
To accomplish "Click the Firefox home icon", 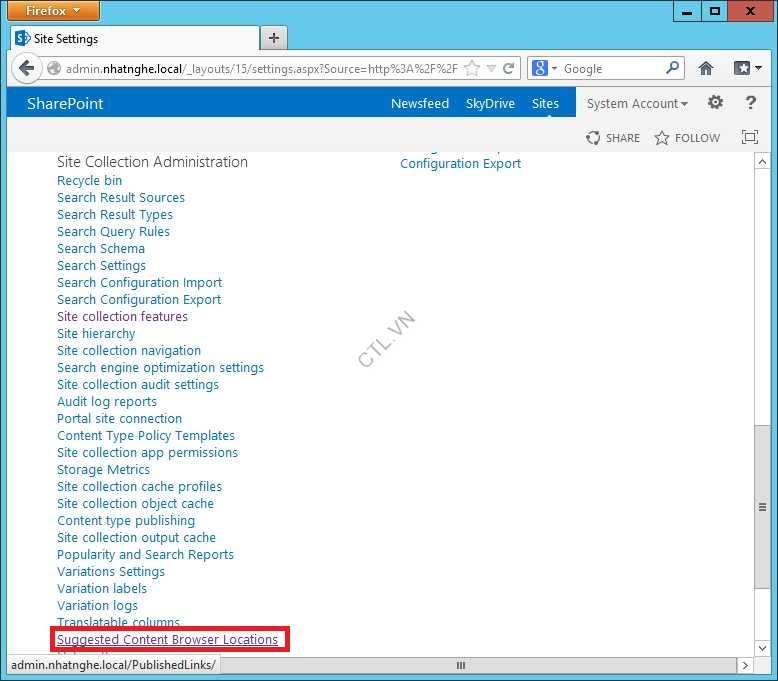I will pyautogui.click(x=706, y=68).
